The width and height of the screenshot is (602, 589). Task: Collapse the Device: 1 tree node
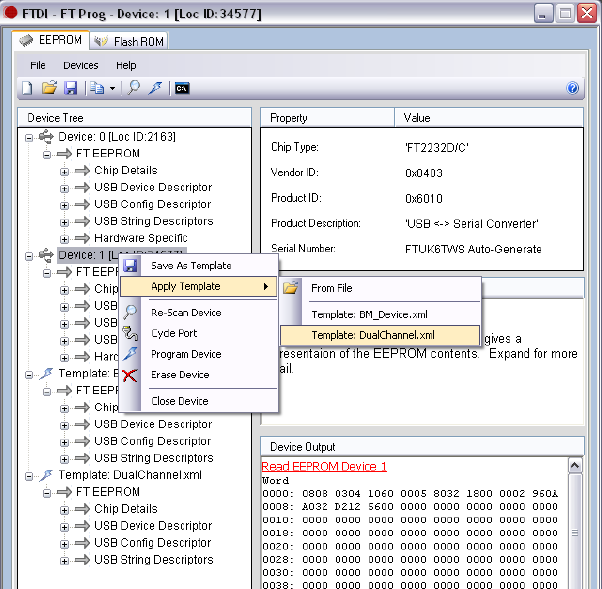click(29, 256)
